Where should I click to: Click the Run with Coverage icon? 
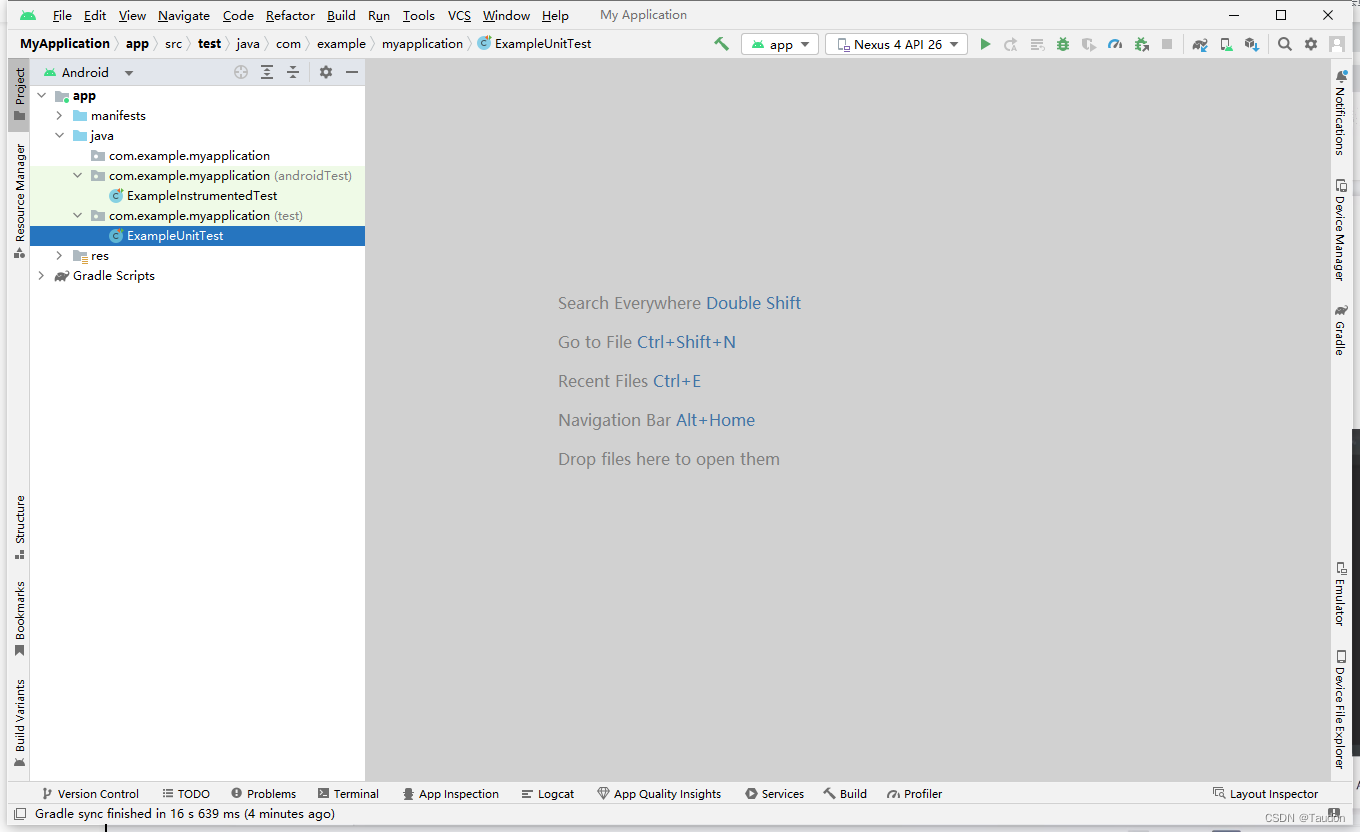coord(1089,44)
